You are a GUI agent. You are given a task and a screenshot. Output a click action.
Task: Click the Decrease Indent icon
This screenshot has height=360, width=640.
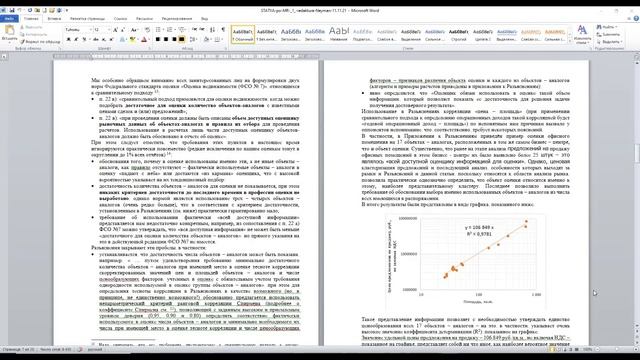pos(195,30)
